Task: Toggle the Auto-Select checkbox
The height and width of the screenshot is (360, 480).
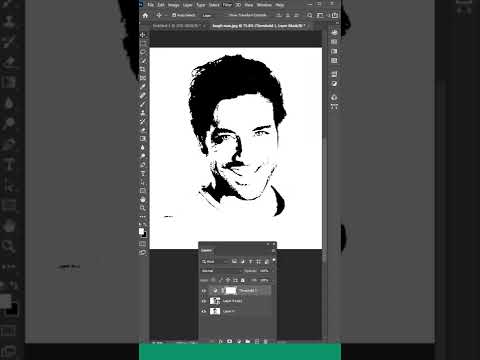Action: pyautogui.click(x=174, y=15)
